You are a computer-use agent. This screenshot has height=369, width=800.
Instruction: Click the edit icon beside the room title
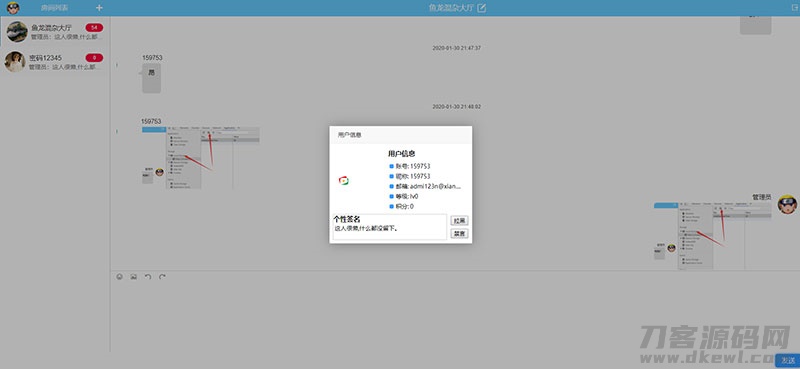482,8
